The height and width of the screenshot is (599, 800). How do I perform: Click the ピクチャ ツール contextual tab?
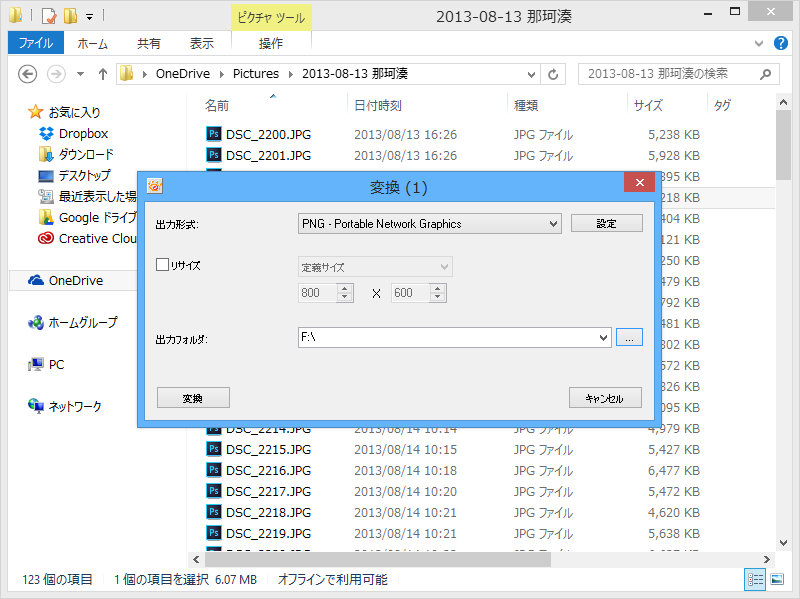coord(271,18)
